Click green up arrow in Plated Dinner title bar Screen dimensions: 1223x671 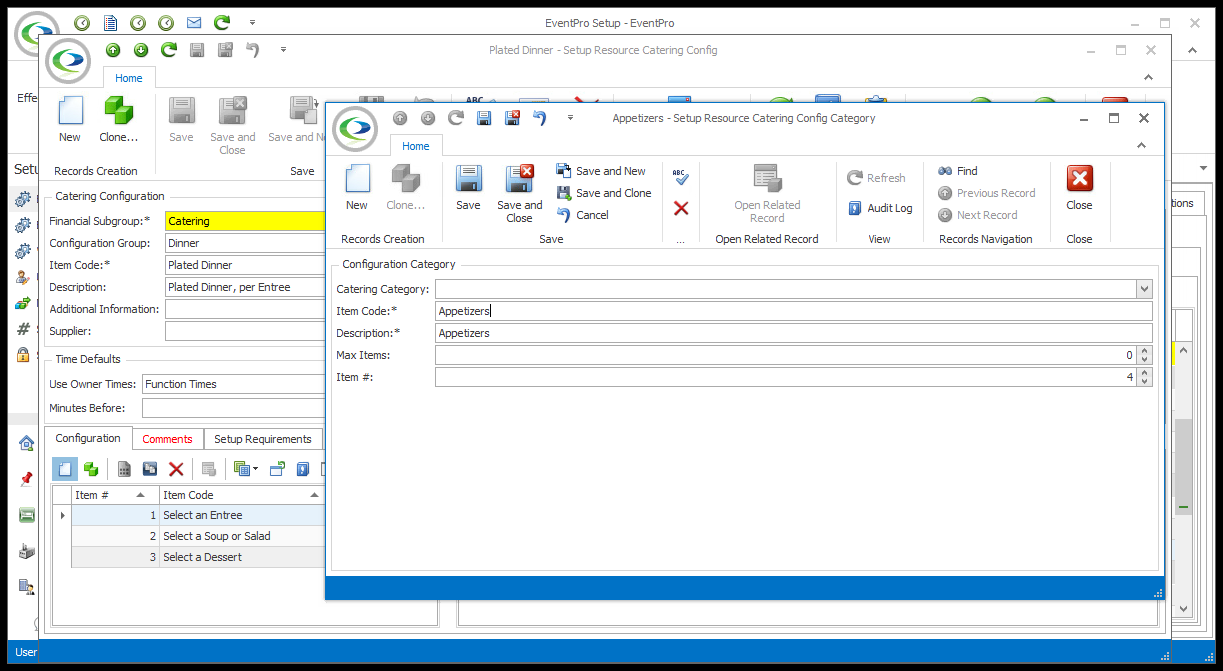tap(113, 50)
